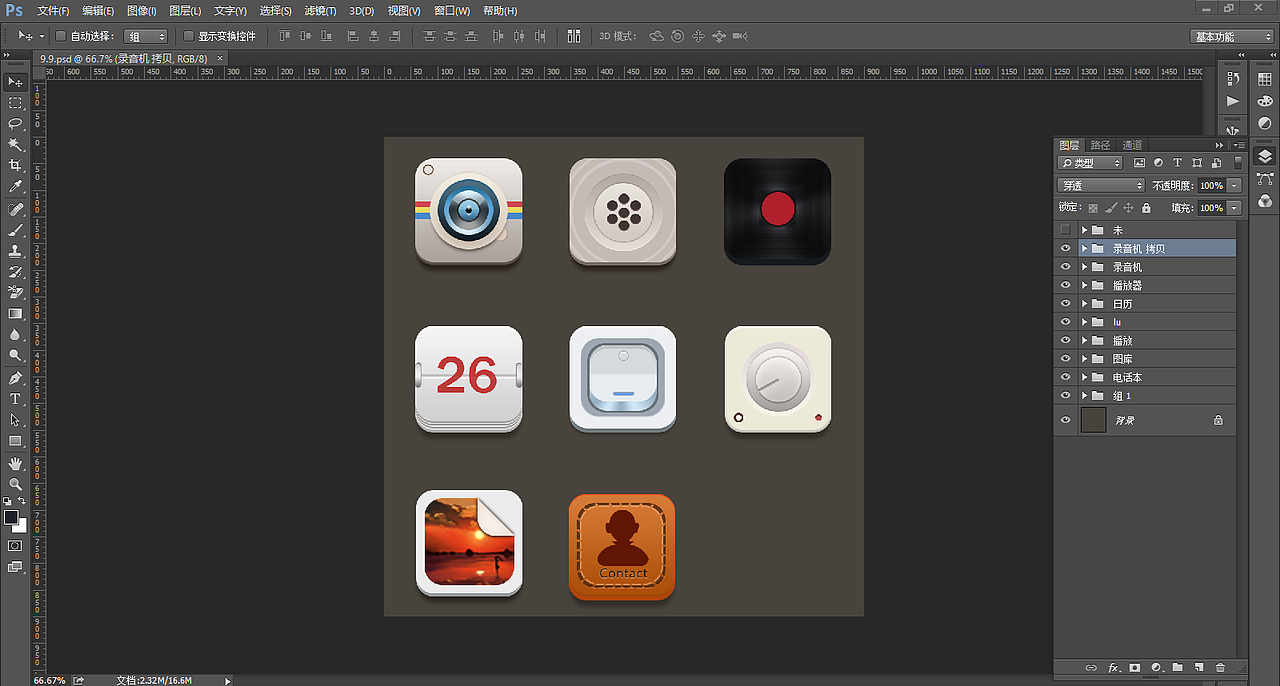Open the 窗口(W) menu
1280x686 pixels.
pos(452,11)
